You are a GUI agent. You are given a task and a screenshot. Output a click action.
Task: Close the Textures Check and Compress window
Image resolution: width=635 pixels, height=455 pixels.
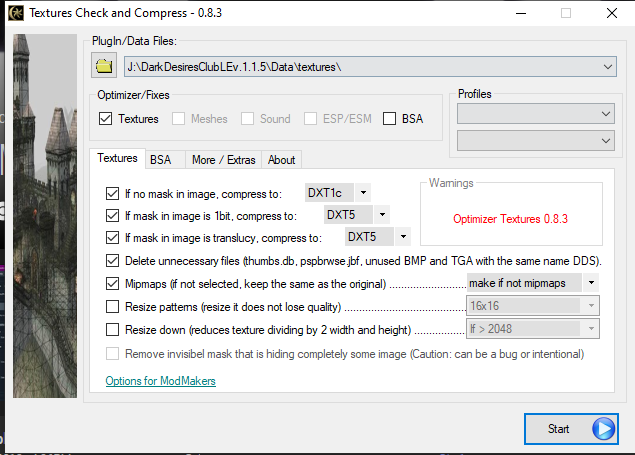point(612,13)
